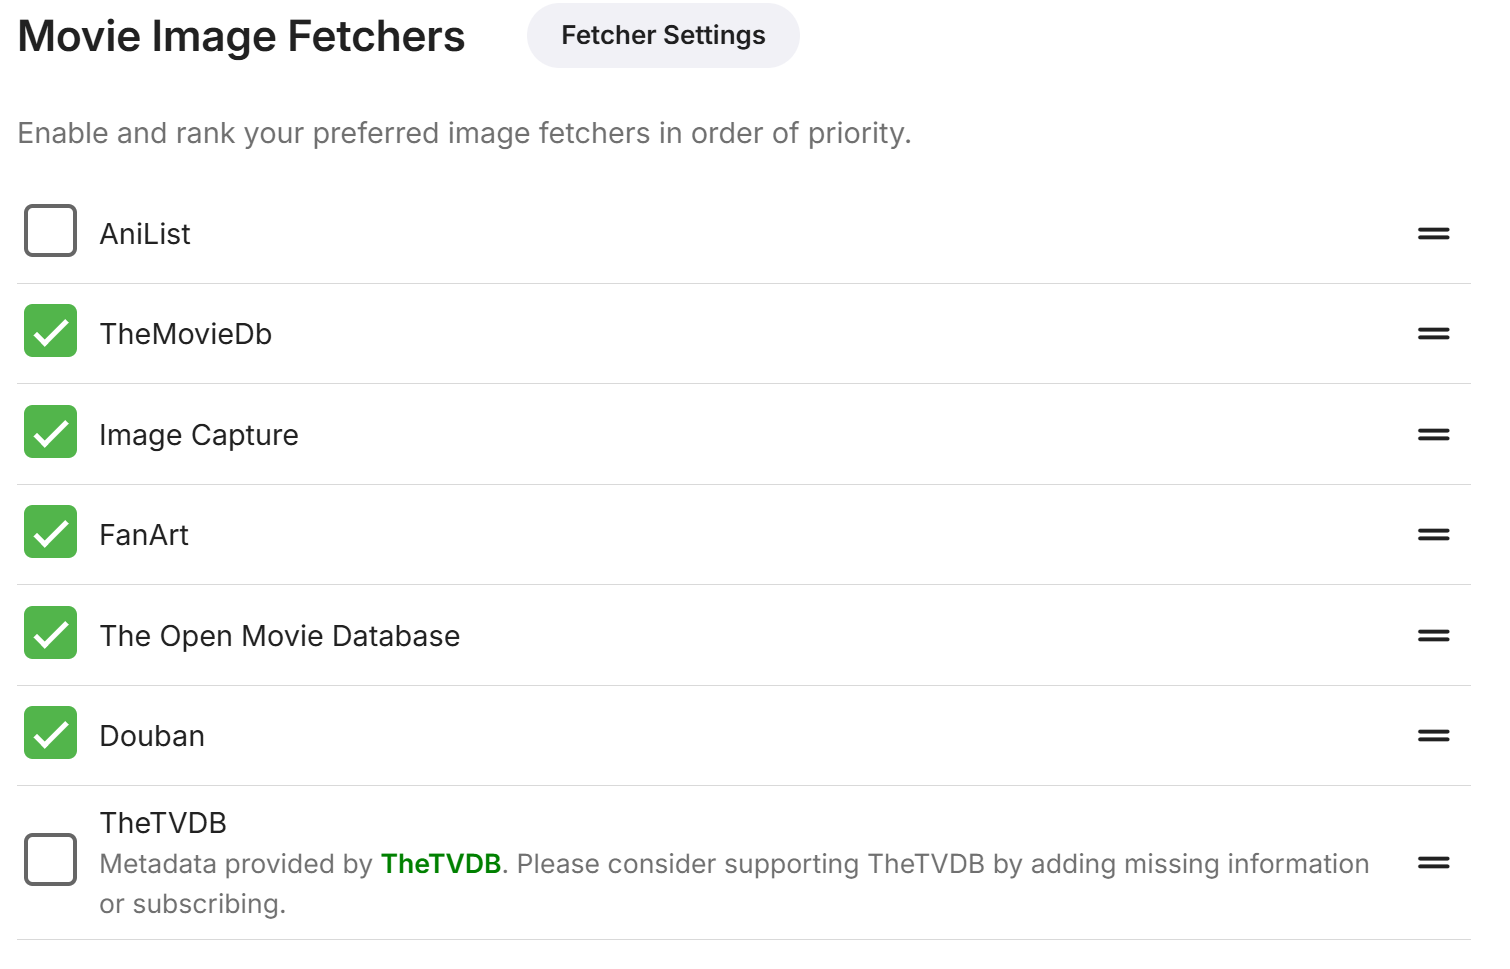1510x969 pixels.
Task: Turn off The Open Movie Database checkbox
Action: click(50, 633)
